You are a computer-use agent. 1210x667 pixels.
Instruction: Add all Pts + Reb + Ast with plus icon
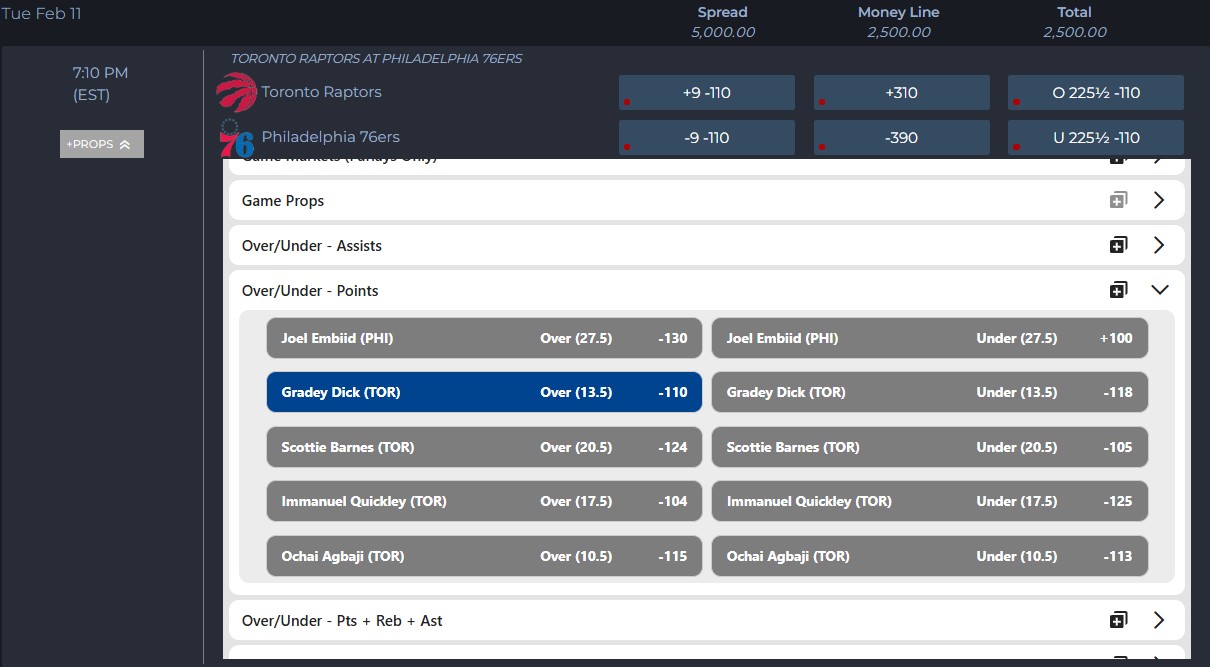(x=1118, y=620)
